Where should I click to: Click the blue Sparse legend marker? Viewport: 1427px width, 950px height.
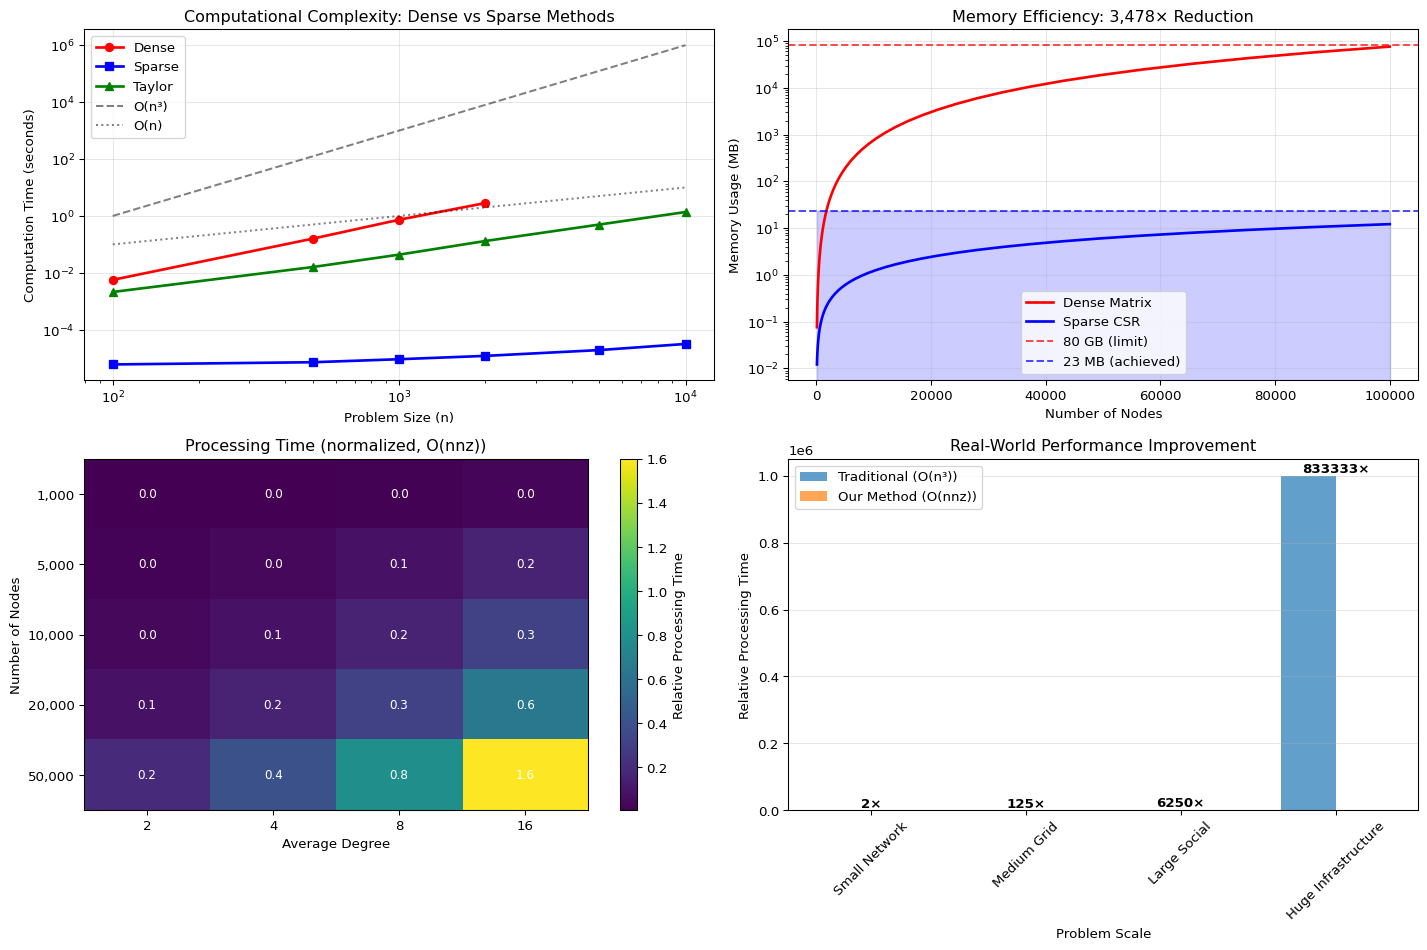point(113,67)
